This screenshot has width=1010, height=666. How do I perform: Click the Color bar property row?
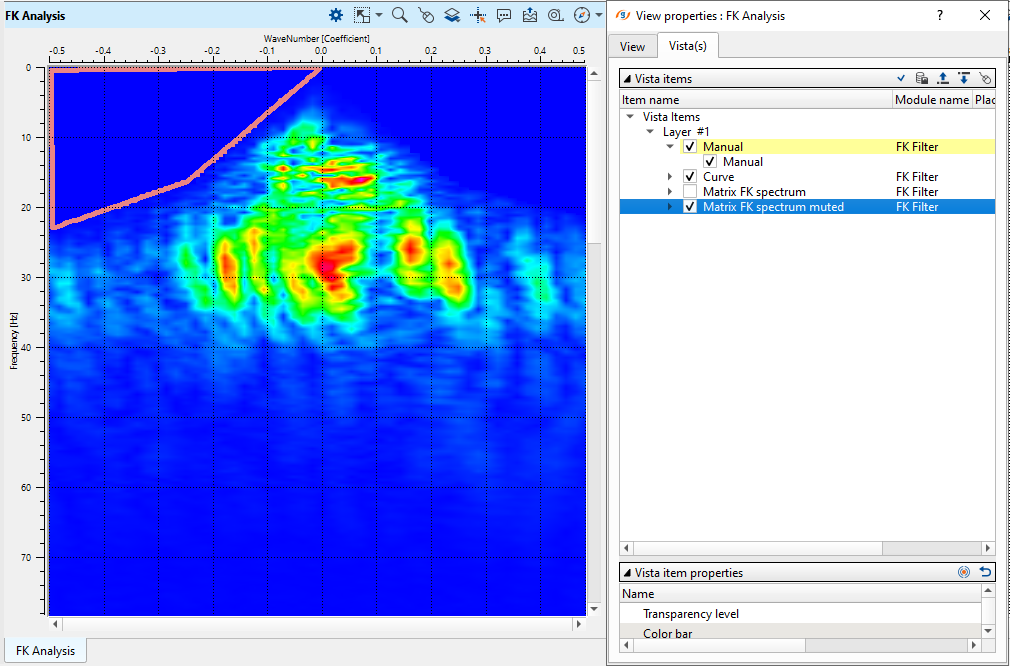pos(667,633)
